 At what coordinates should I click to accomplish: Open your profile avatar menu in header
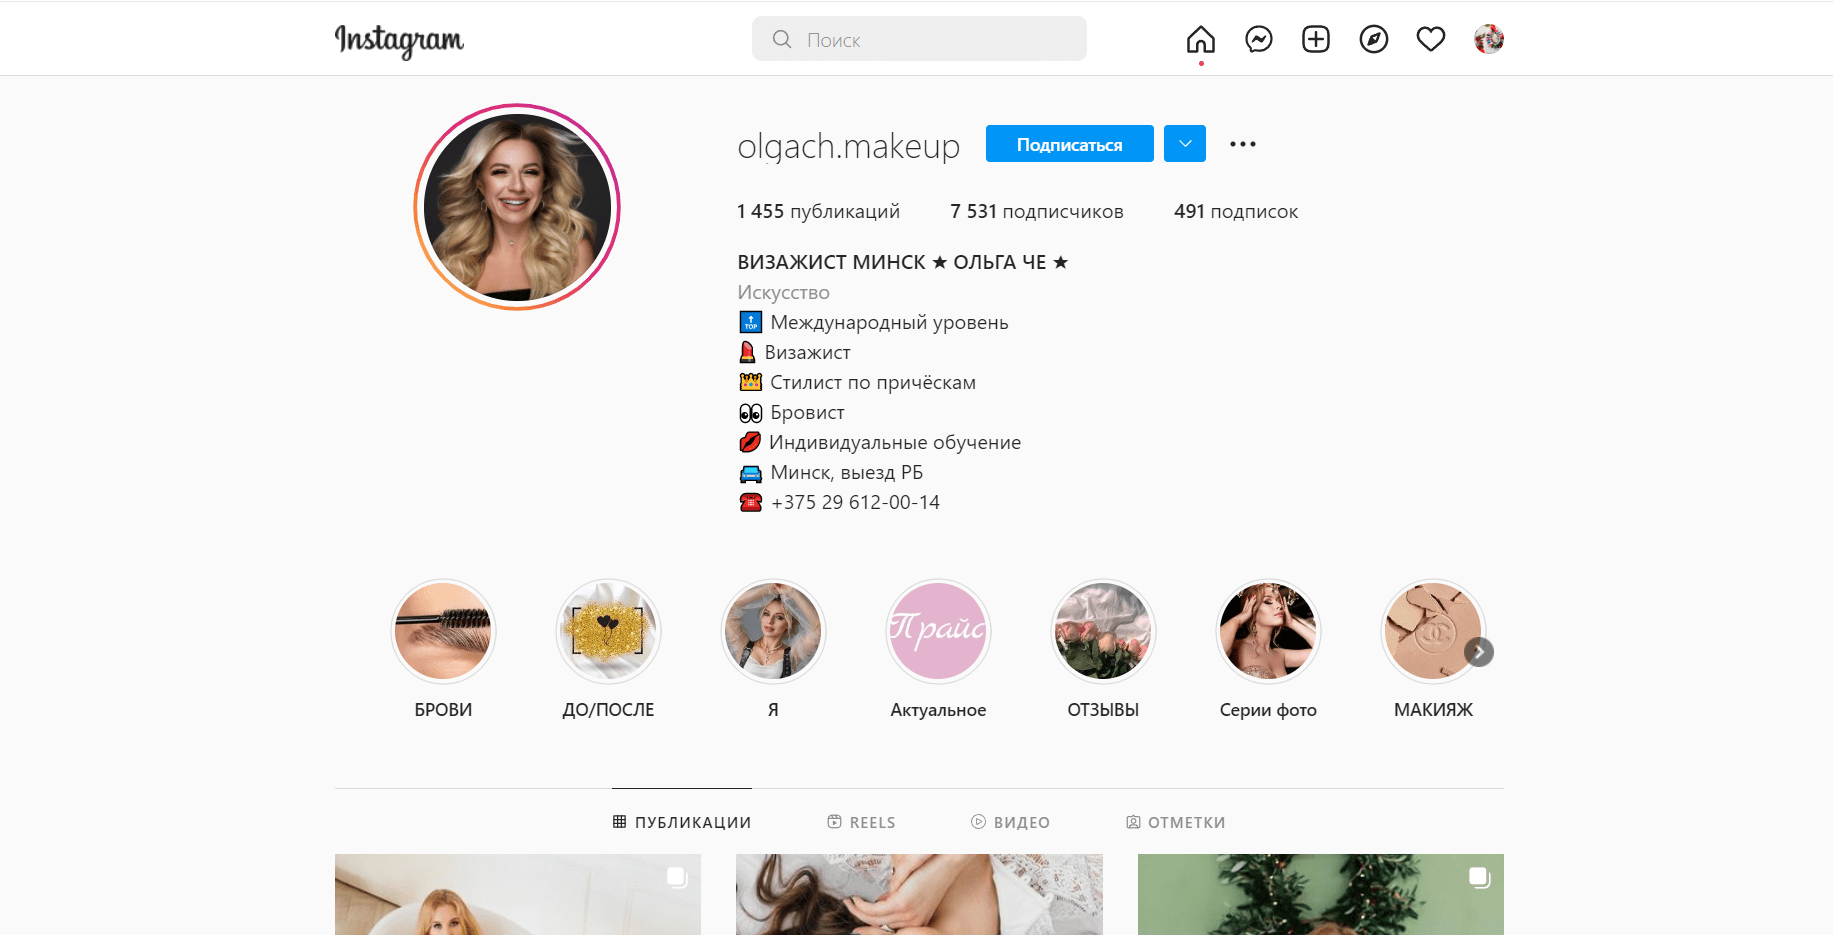pyautogui.click(x=1489, y=39)
